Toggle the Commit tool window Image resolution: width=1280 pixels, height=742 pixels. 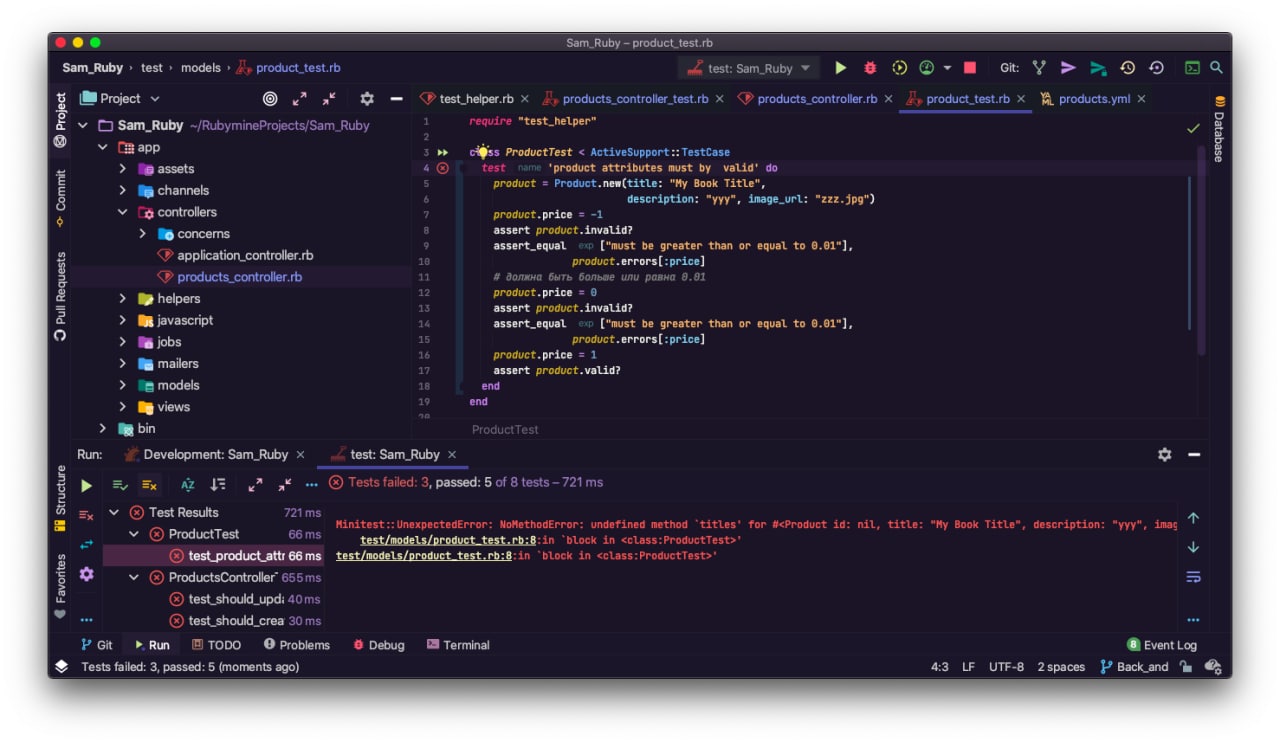tap(60, 198)
